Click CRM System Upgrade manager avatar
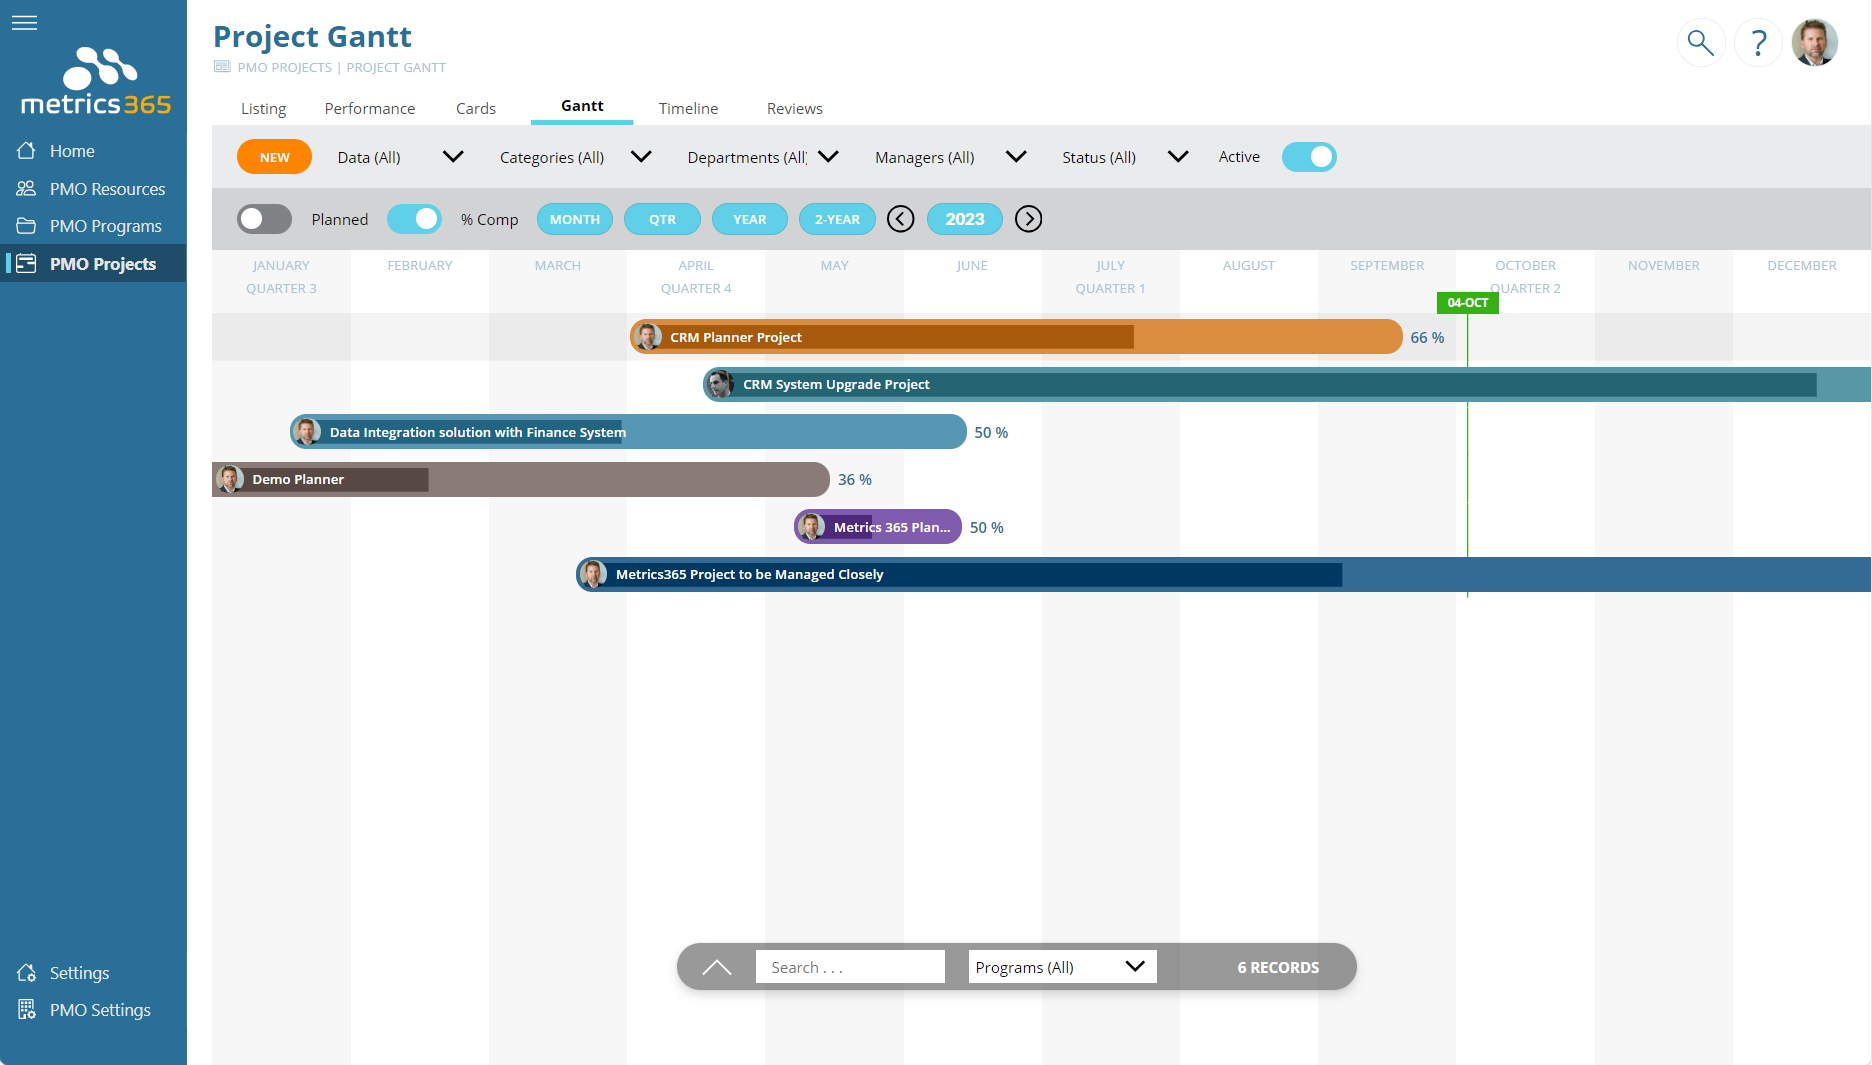Viewport: 1872px width, 1065px height. [720, 384]
